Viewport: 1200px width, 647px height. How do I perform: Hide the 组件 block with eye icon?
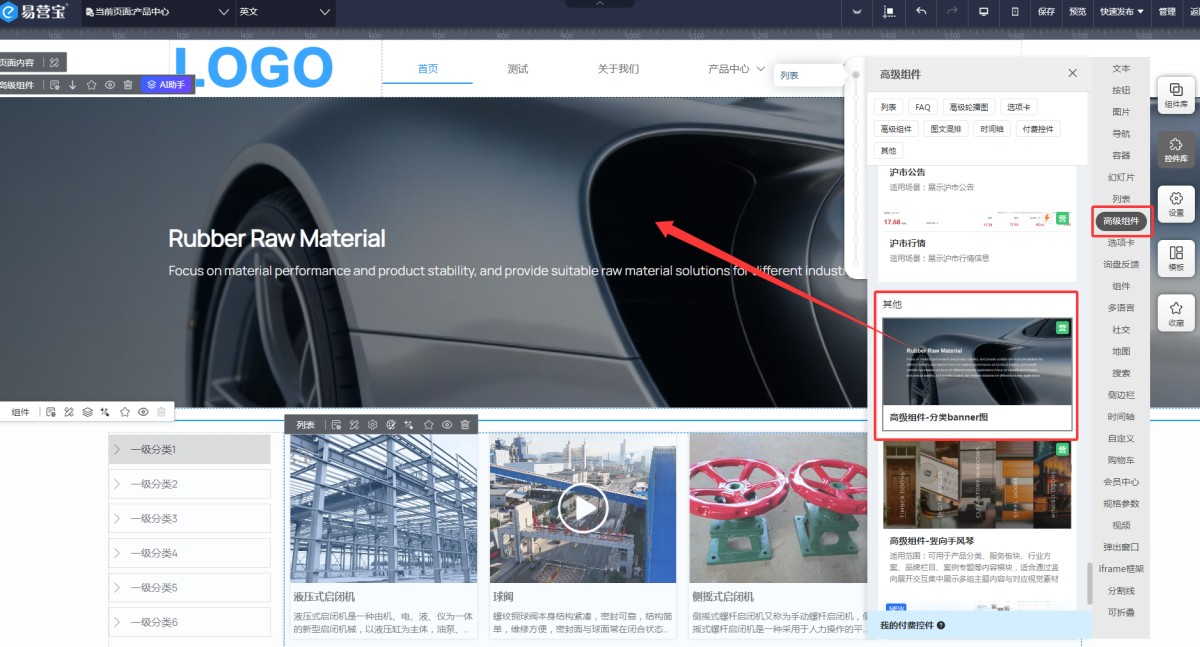[143, 412]
